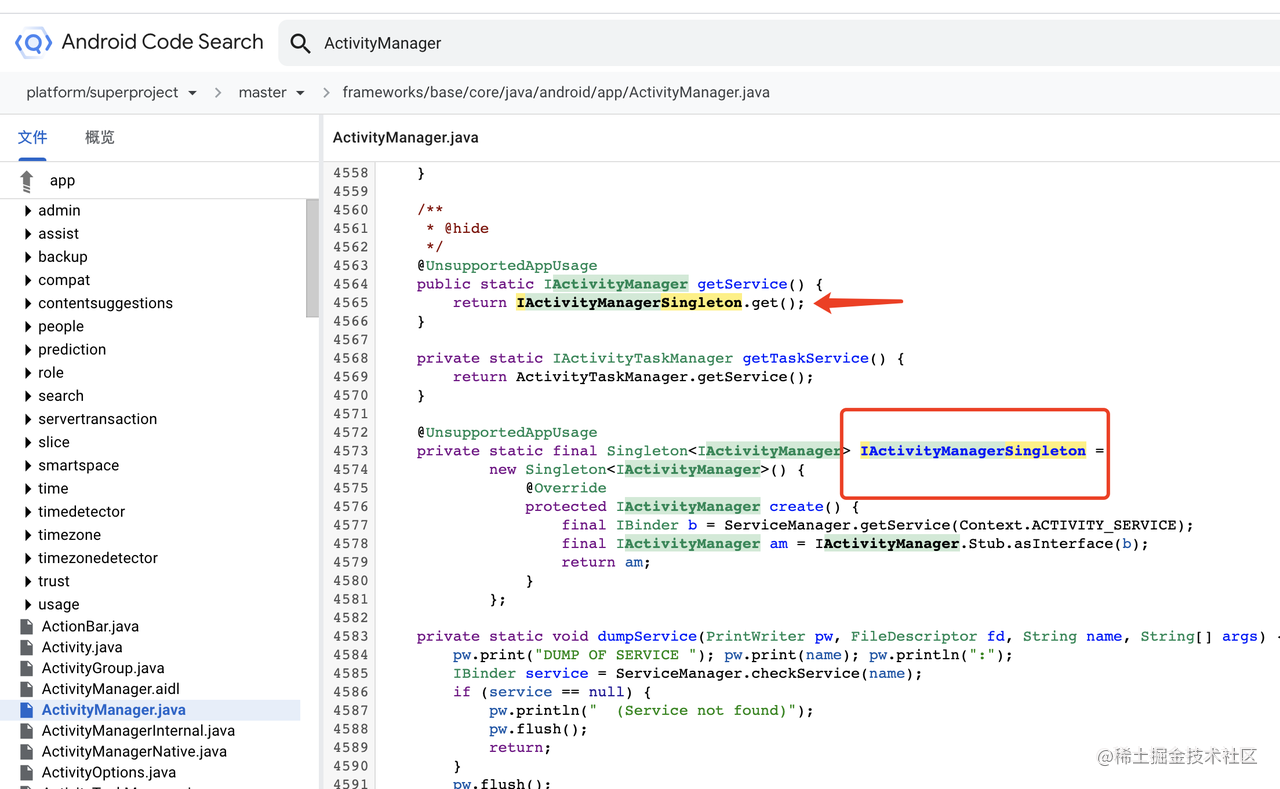This screenshot has height=789, width=1280.
Task: Switch to the 文件 tab
Action: click(33, 137)
